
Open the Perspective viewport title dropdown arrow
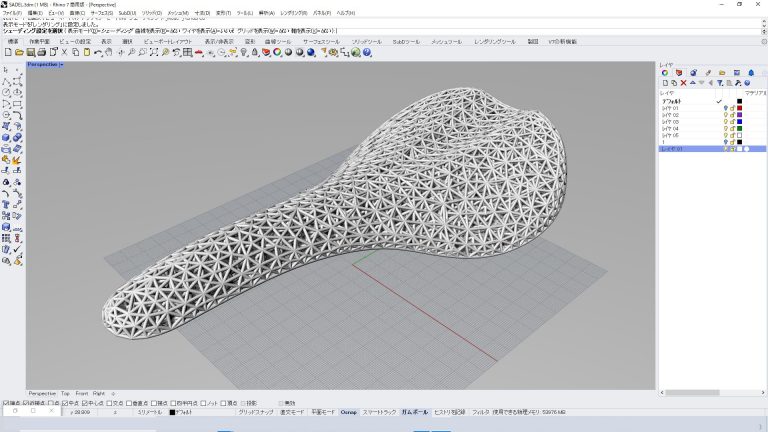click(x=61, y=65)
